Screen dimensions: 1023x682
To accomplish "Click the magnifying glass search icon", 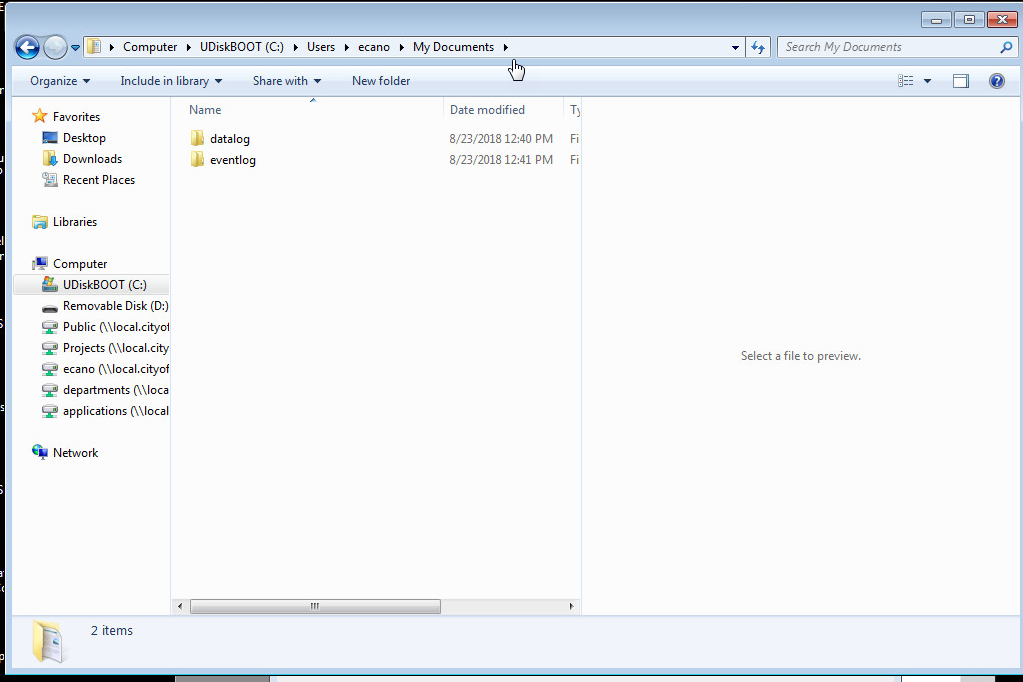I will (1006, 47).
